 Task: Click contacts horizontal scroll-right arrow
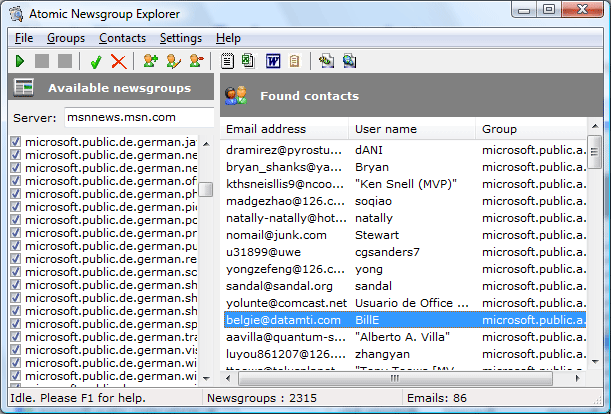point(577,378)
